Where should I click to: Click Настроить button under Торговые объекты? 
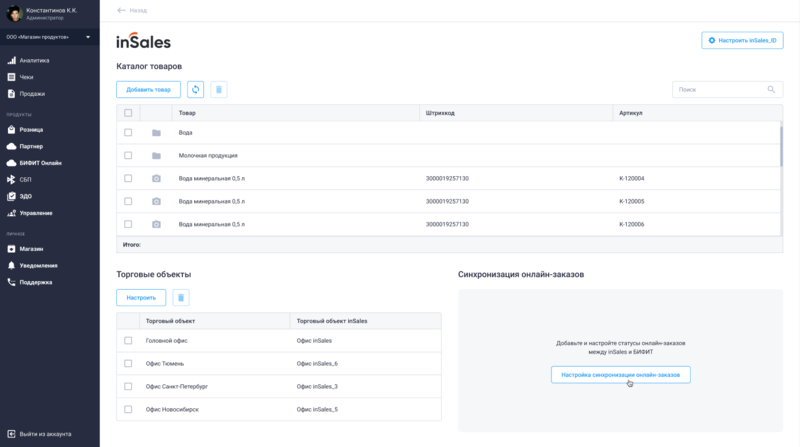coord(141,297)
